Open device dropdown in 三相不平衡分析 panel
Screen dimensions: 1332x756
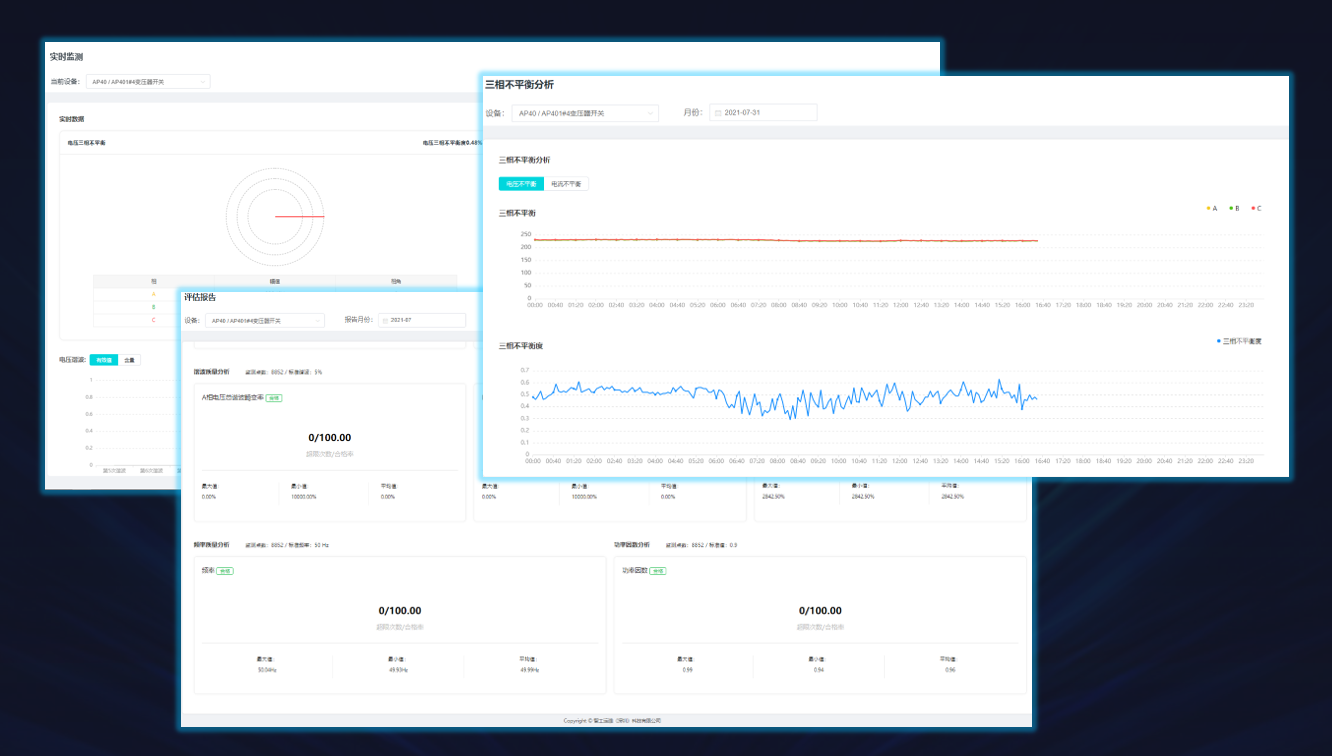[x=585, y=113]
